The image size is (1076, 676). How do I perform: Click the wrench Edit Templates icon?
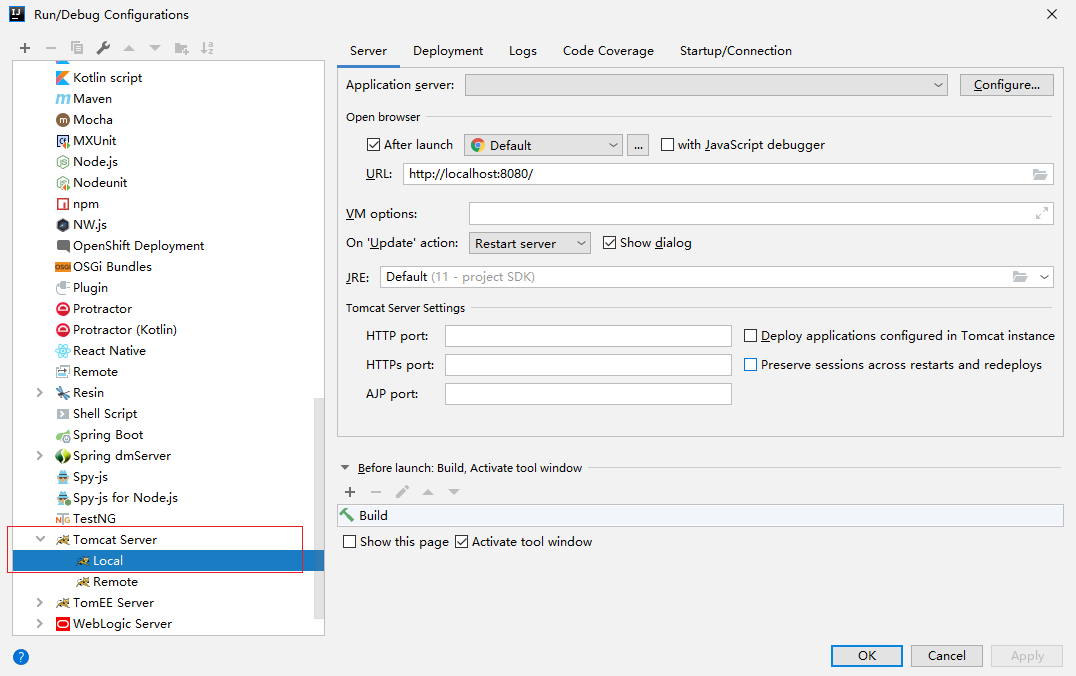103,48
